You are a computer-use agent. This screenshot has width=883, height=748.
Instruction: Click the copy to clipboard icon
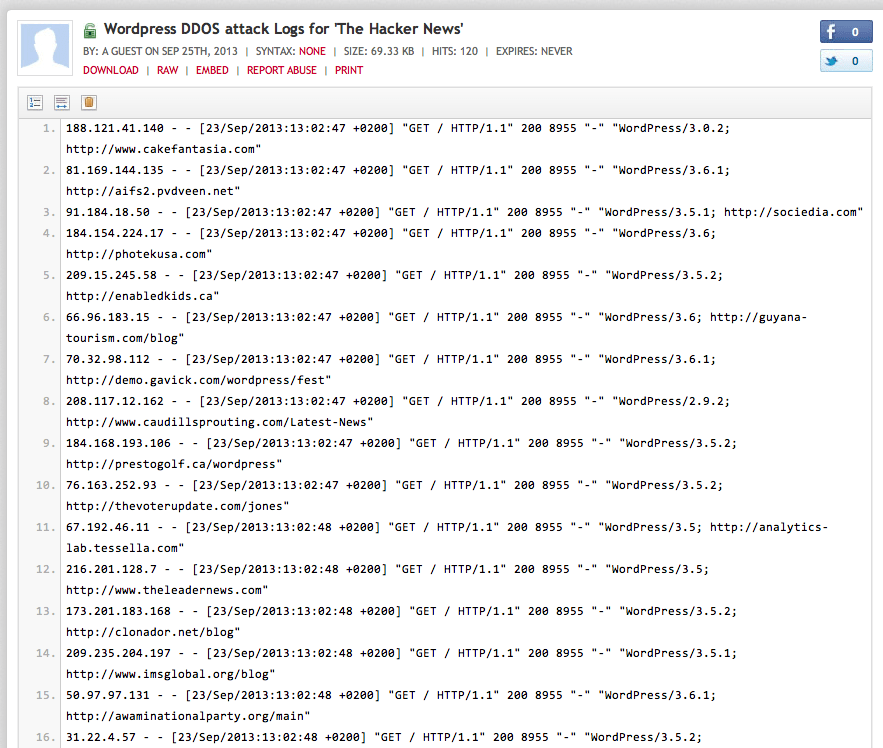pos(89,103)
